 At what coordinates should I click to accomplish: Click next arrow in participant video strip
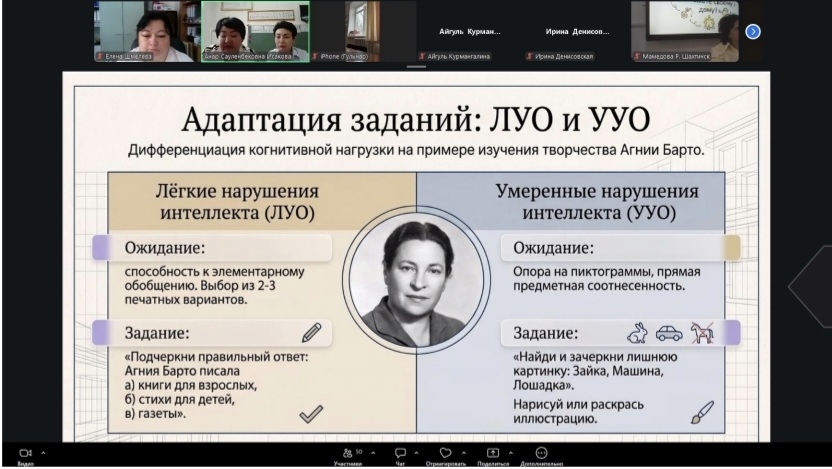[753, 31]
